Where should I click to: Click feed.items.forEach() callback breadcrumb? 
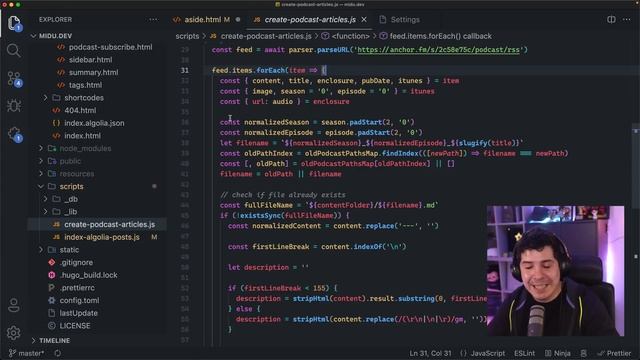(x=440, y=36)
